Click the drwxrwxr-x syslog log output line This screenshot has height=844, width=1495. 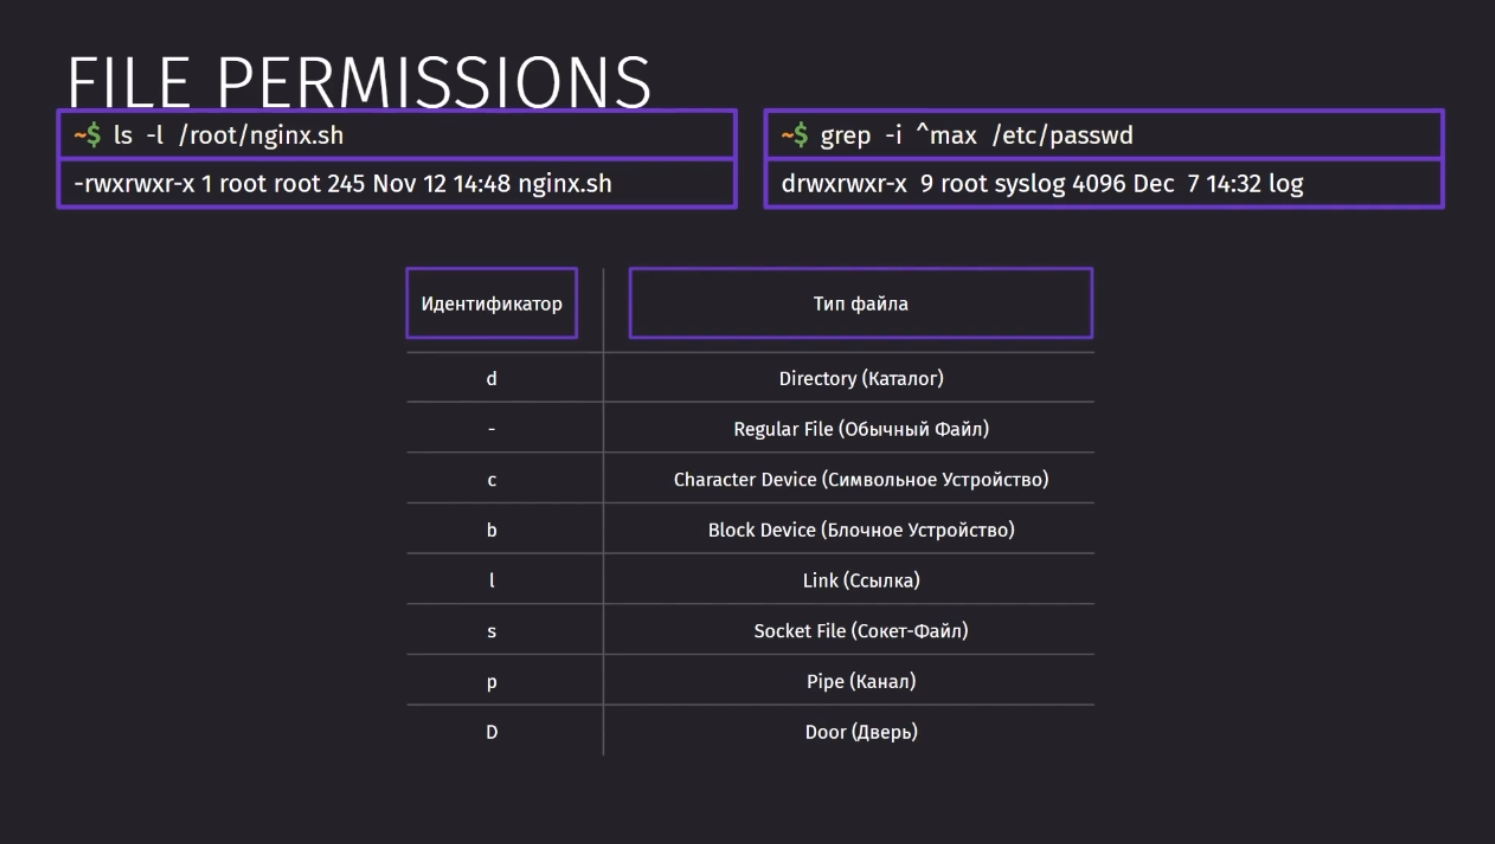click(x=1104, y=184)
